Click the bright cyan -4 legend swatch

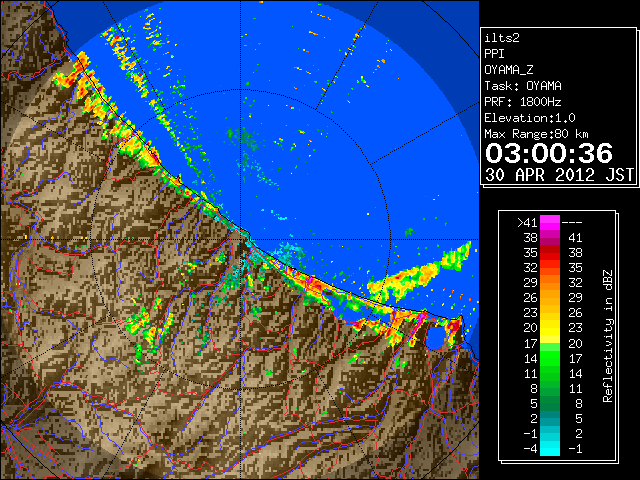pos(550,448)
